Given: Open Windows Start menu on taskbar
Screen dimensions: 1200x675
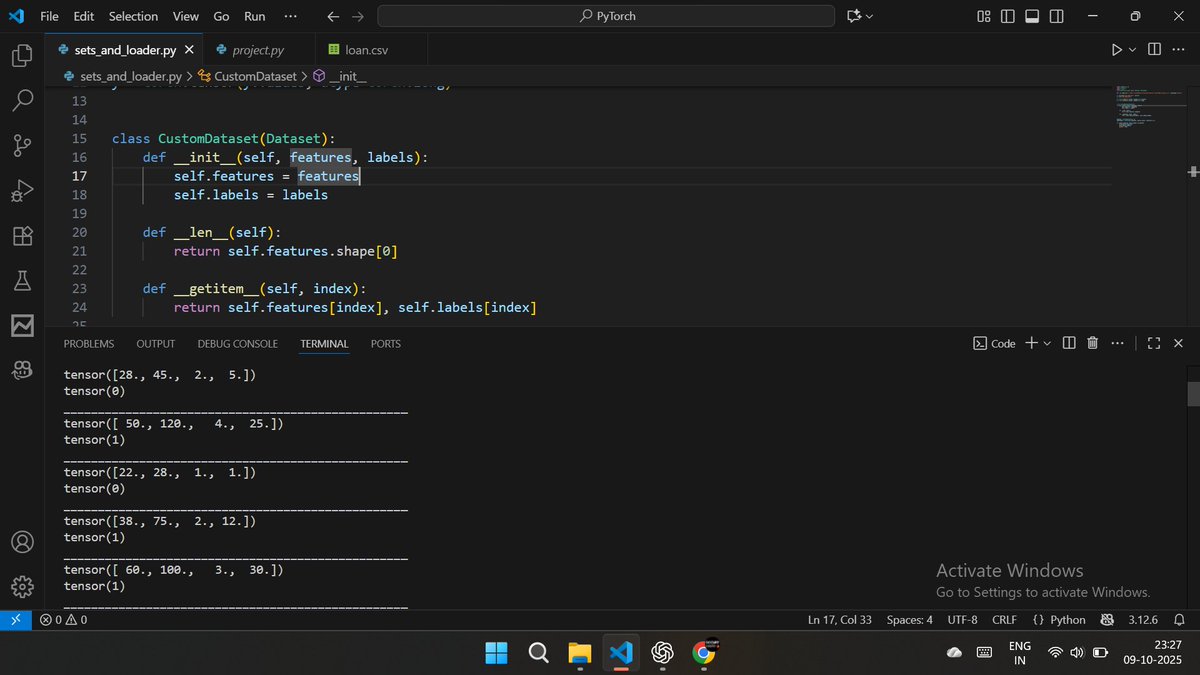Looking at the screenshot, I should coord(496,653).
